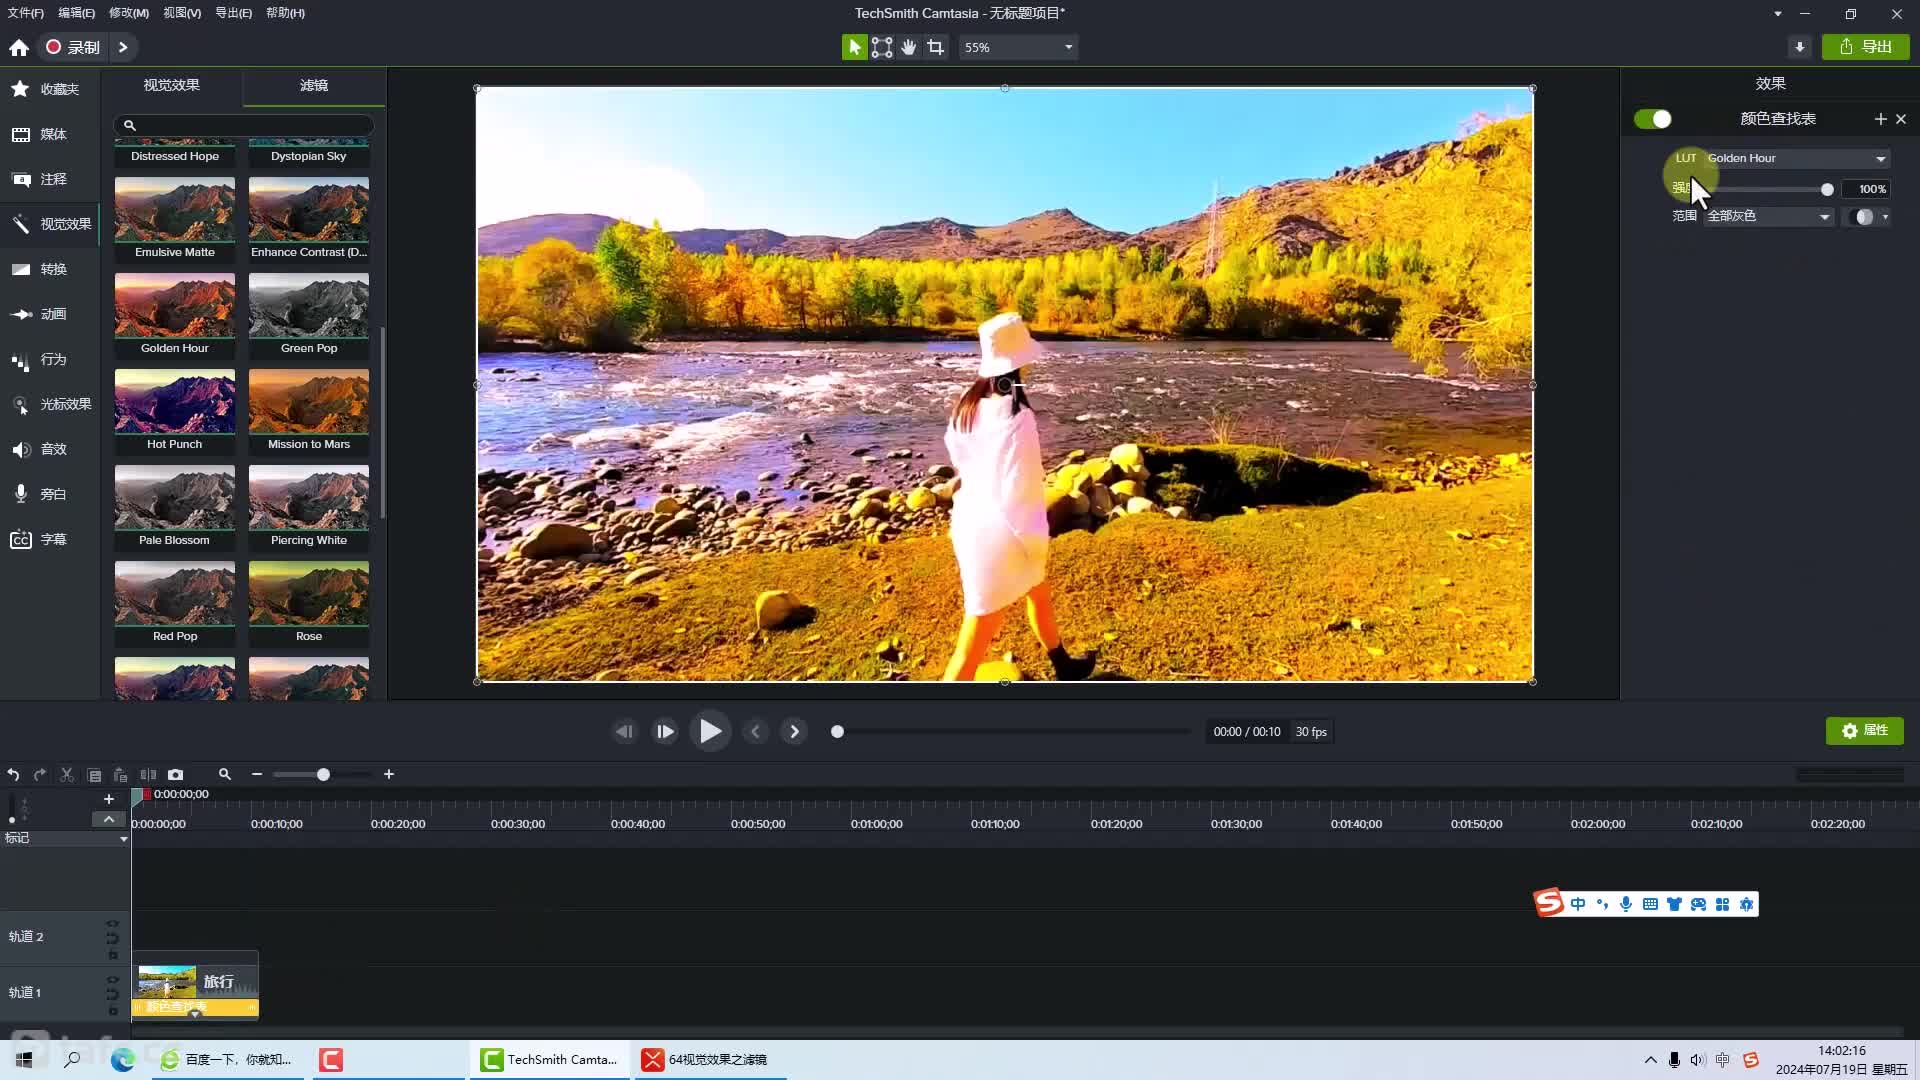Show hidden system tray icons chevron
Image resolution: width=1920 pixels, height=1080 pixels.
1650,1060
